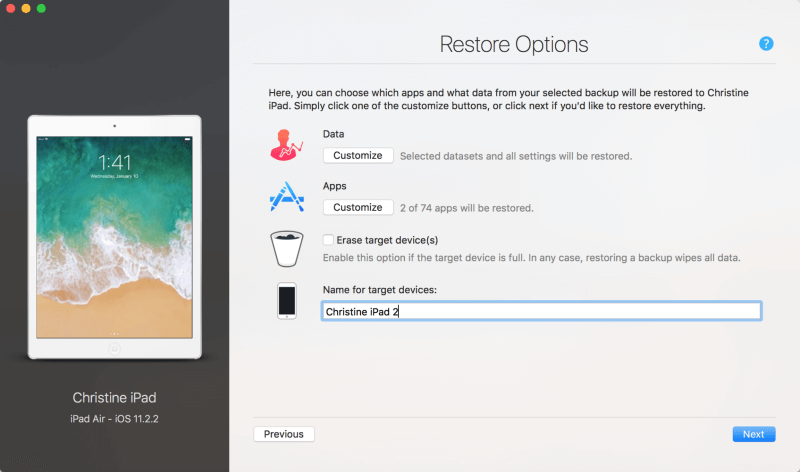The image size is (800, 472).
Task: Click the red Data person icon
Action: pyautogui.click(x=286, y=146)
